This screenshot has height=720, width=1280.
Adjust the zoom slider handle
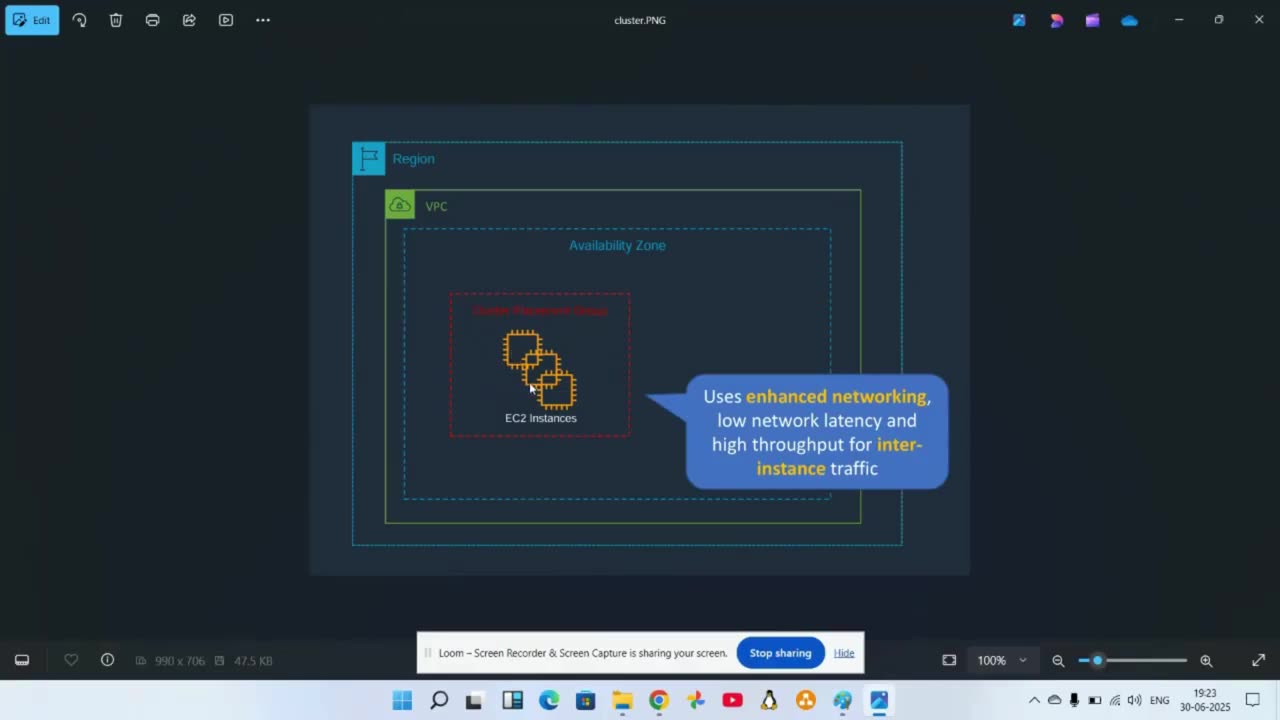tap(1097, 660)
